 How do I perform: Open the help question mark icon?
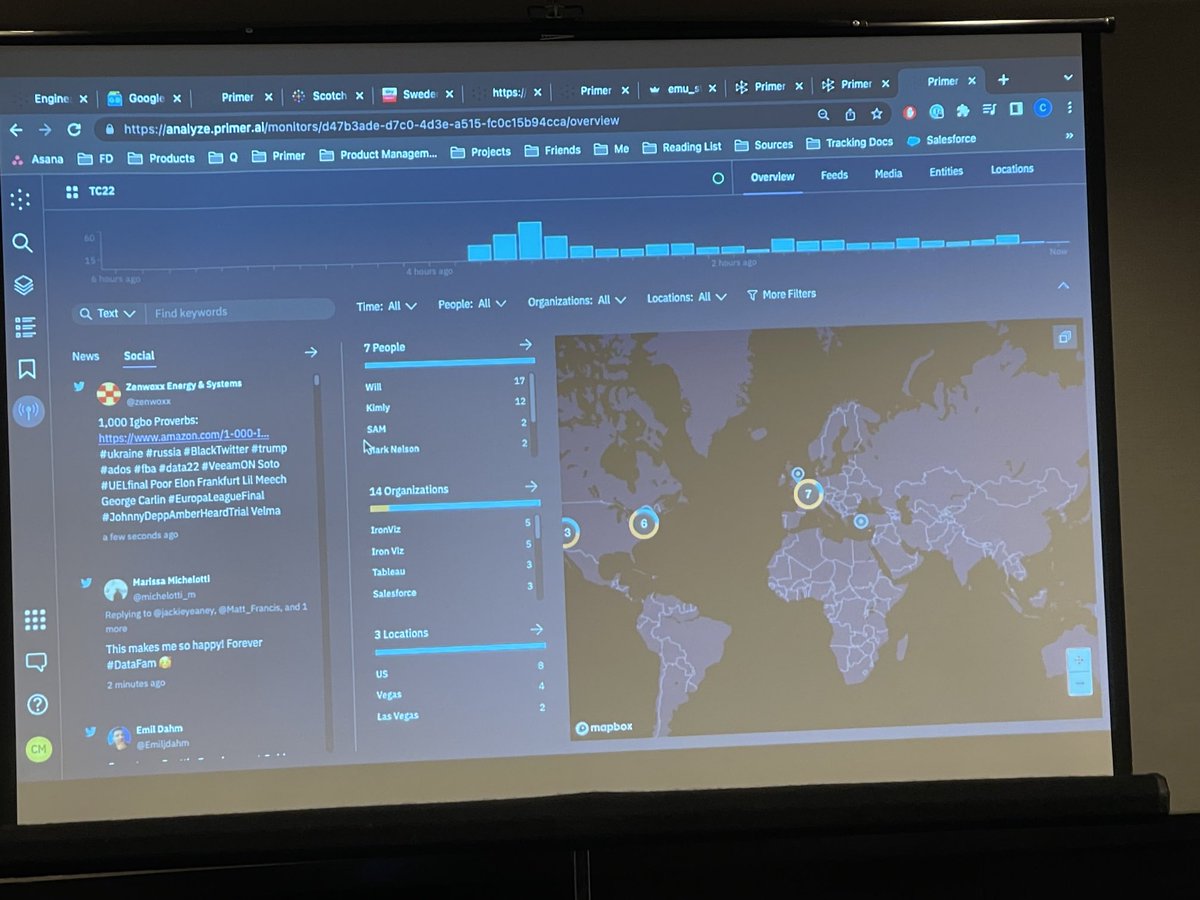click(37, 704)
